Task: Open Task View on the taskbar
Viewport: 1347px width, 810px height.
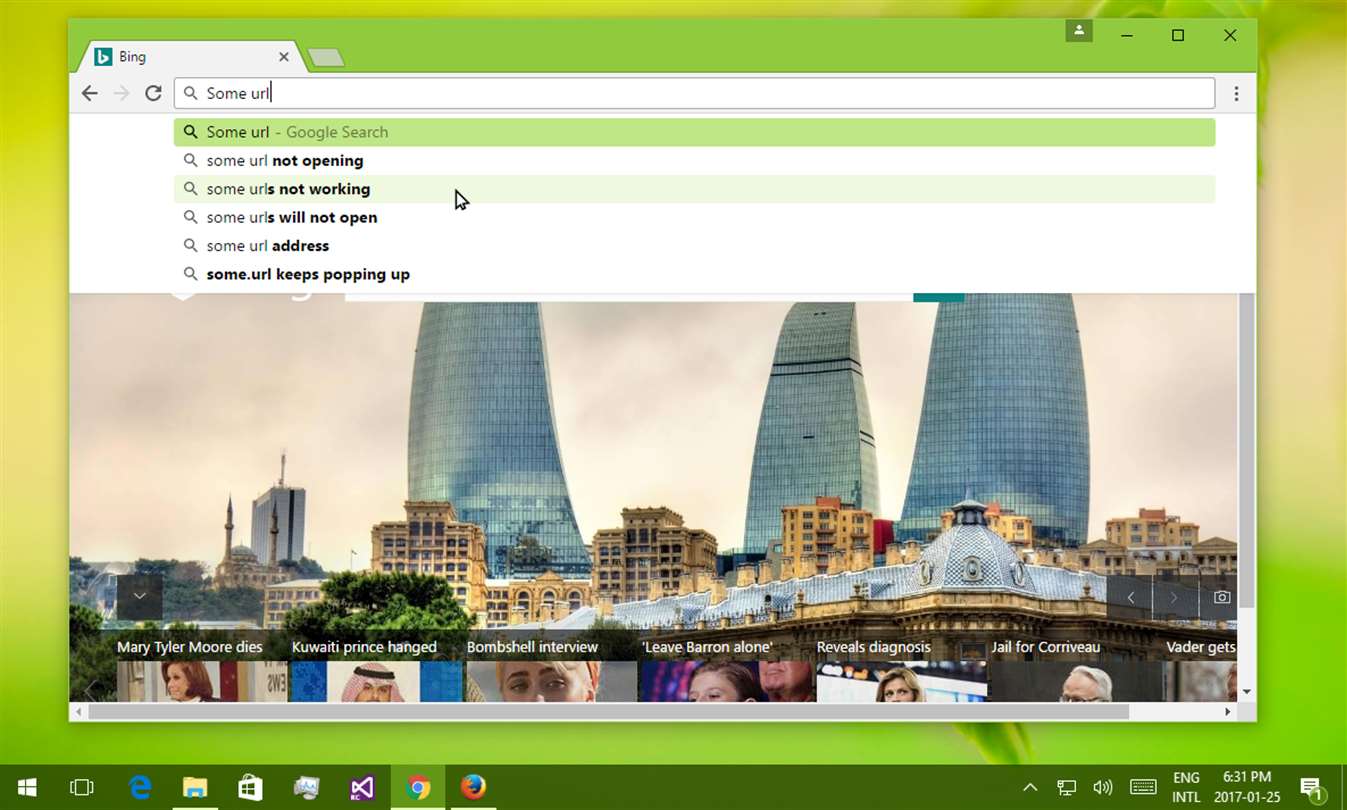Action: (82, 787)
